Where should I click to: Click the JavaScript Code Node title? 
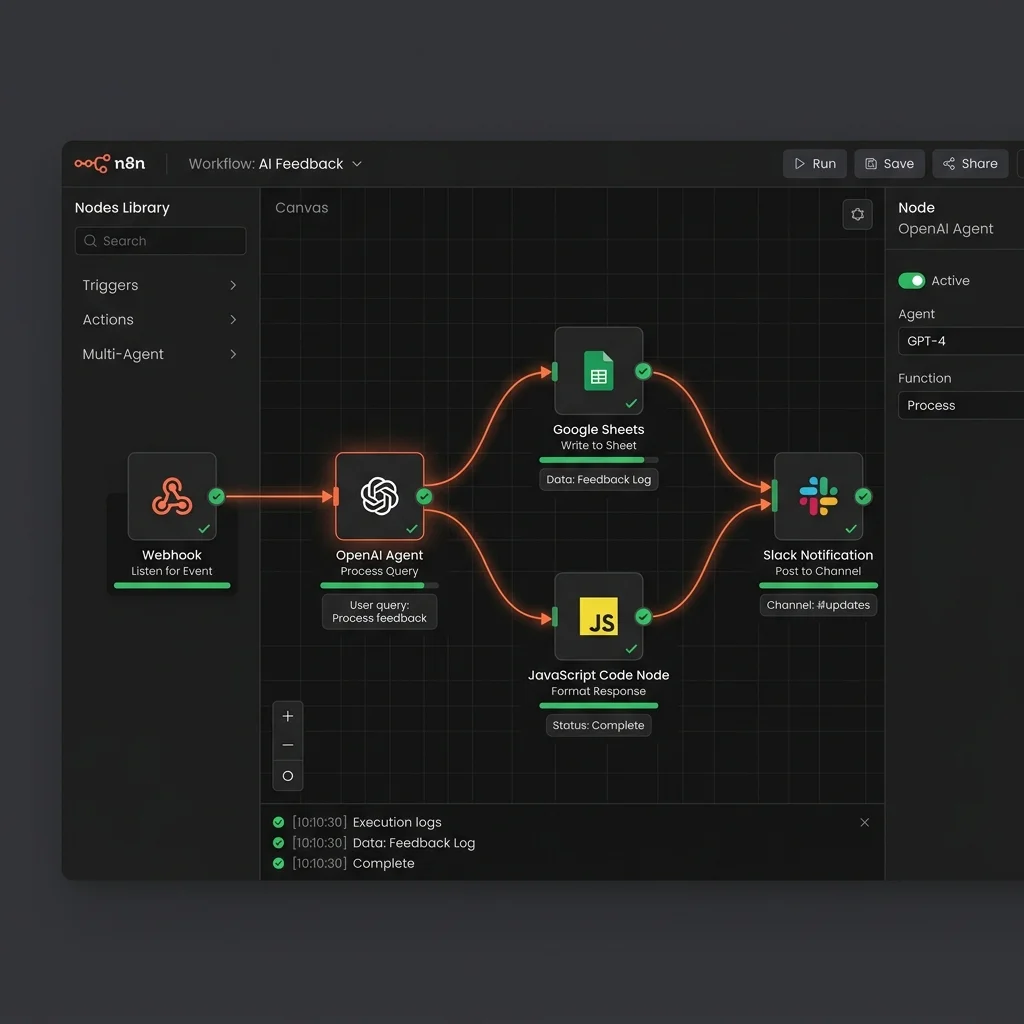coord(599,675)
